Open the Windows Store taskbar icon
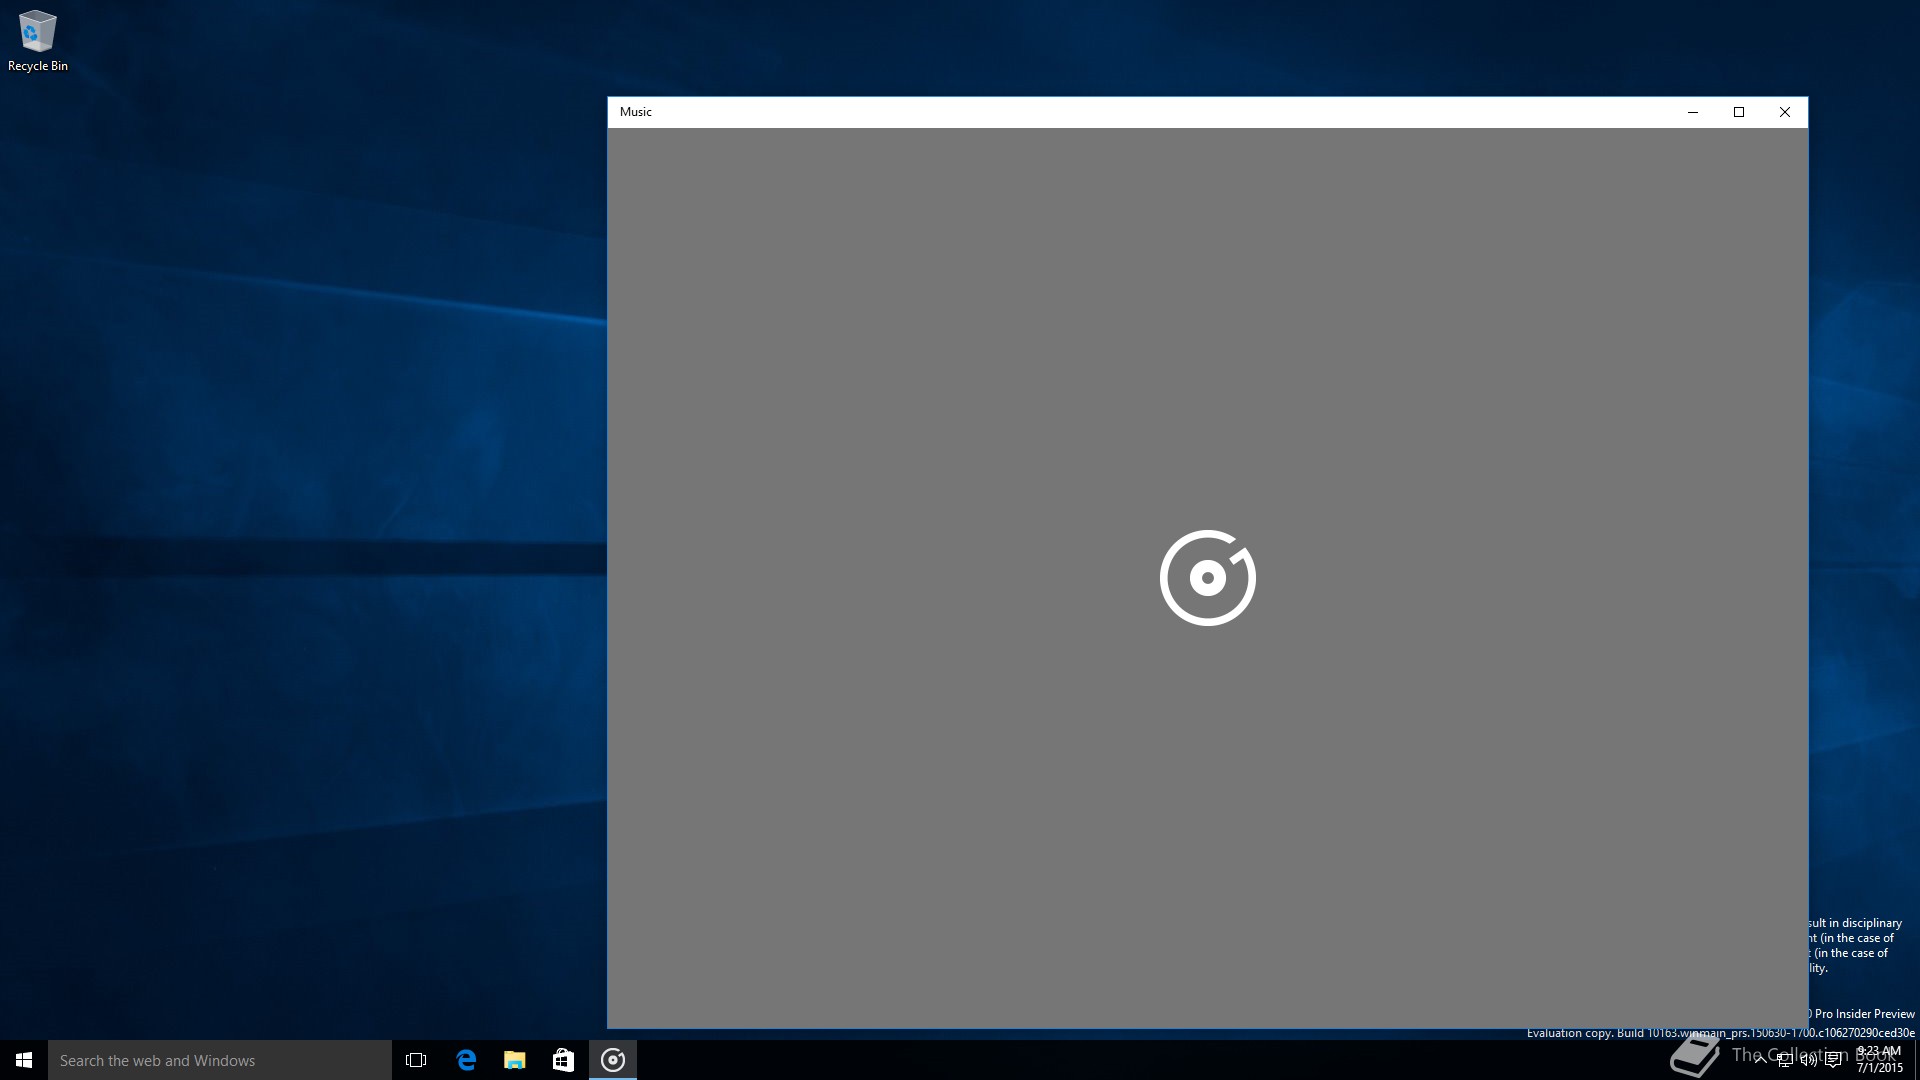 (x=563, y=1060)
